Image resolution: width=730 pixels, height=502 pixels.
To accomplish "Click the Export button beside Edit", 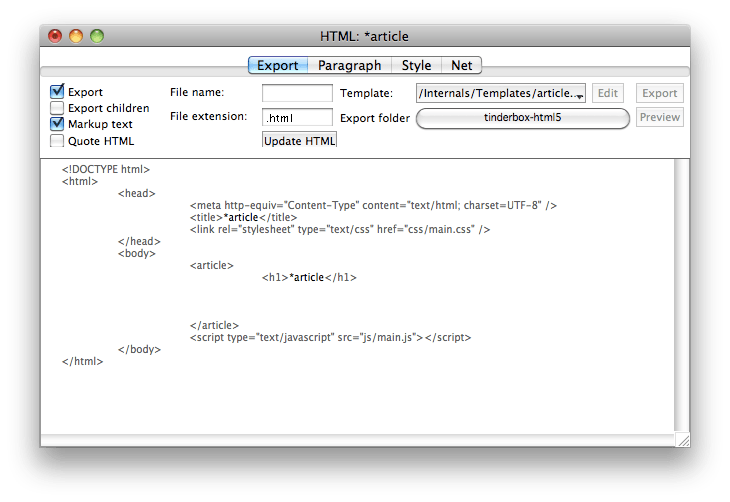I will (x=659, y=93).
